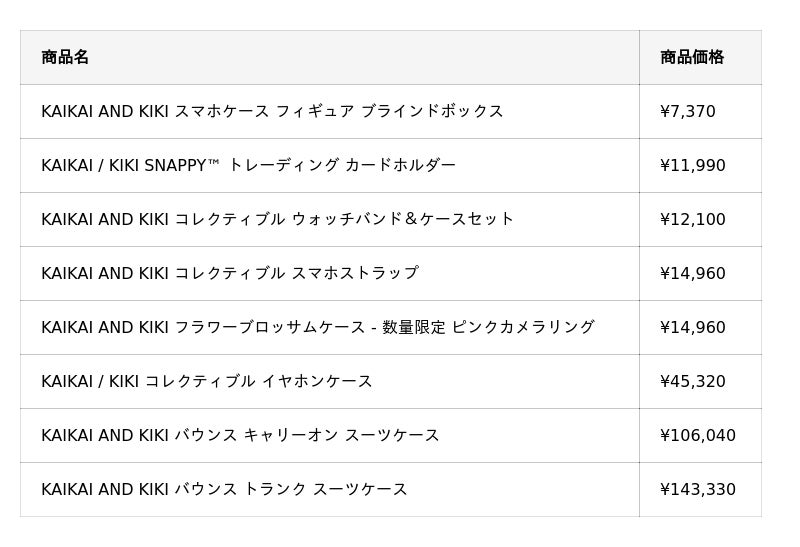800x547 pixels.
Task: Select the ¥11,990 price cell
Action: pyautogui.click(x=693, y=165)
